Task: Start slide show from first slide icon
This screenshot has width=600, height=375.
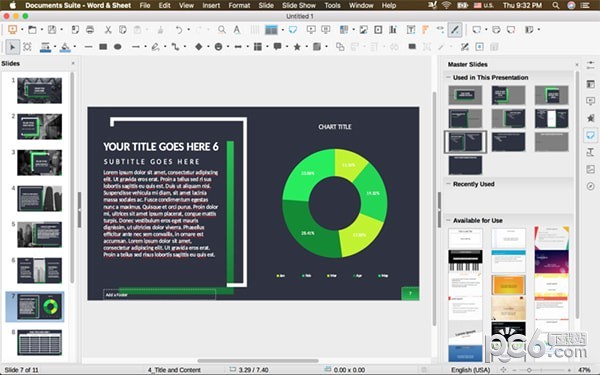Action: tap(311, 30)
